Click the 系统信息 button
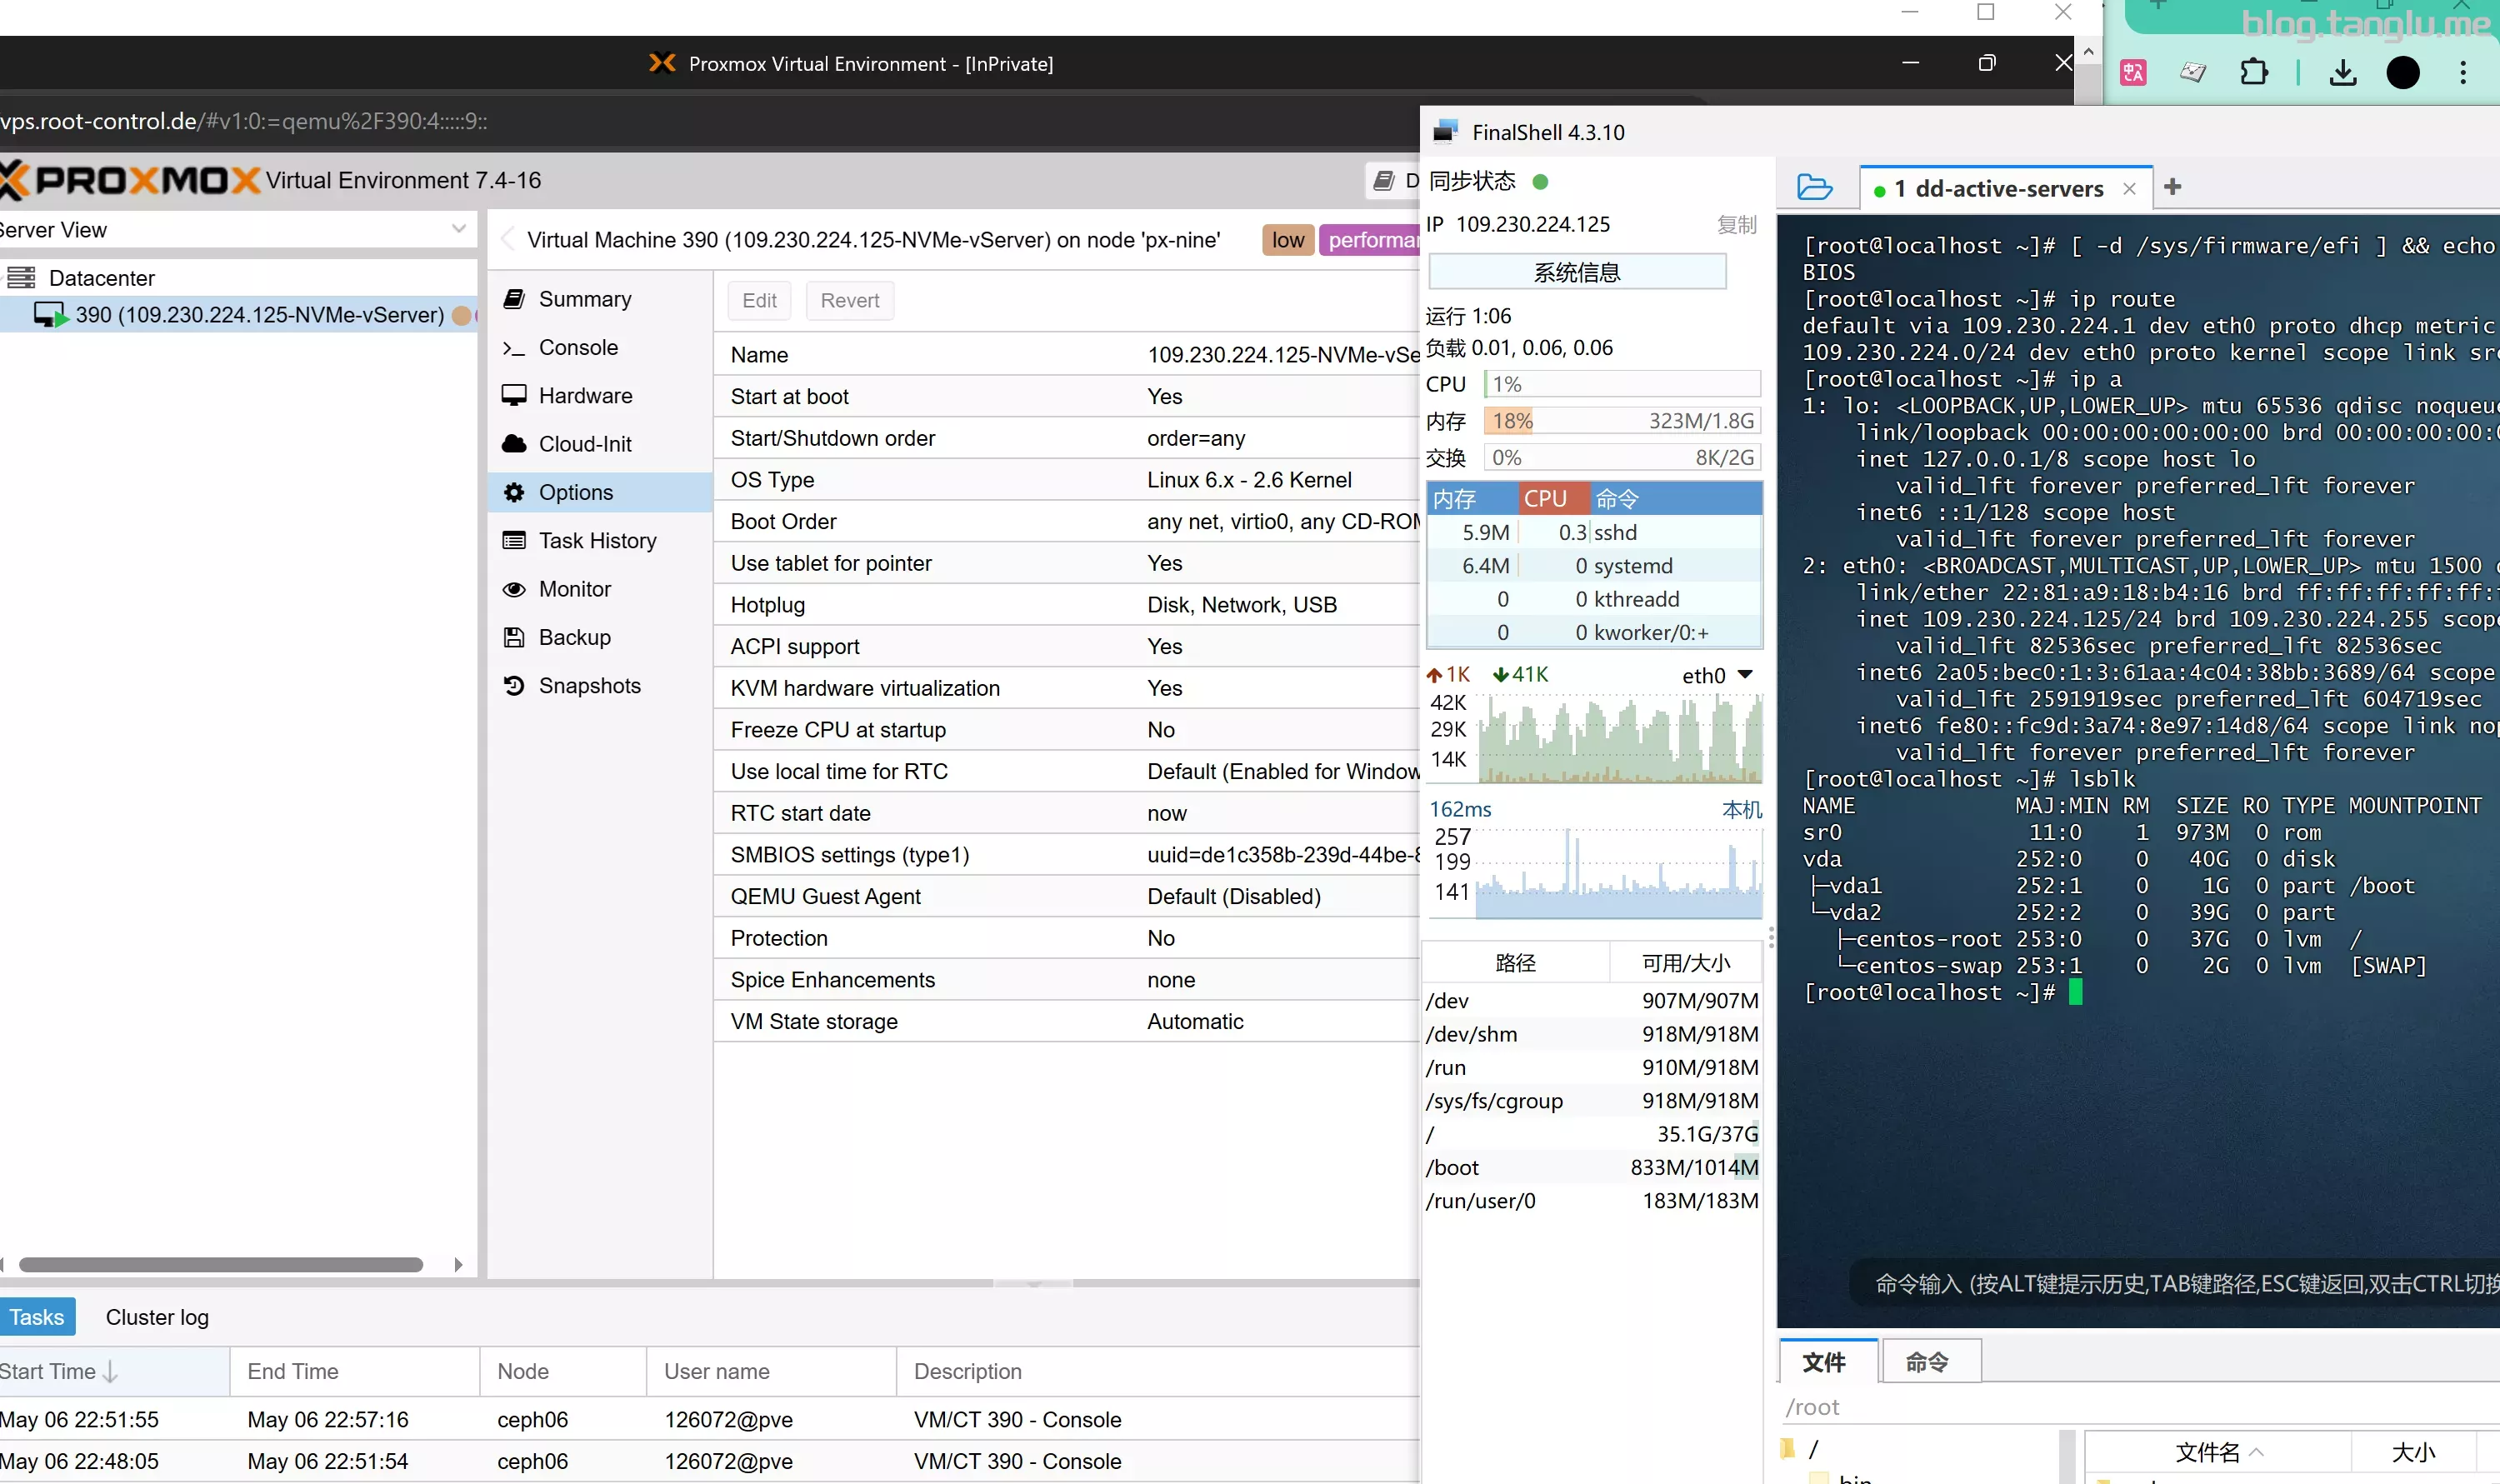Screen dimensions: 2500x1484 coord(1577,272)
